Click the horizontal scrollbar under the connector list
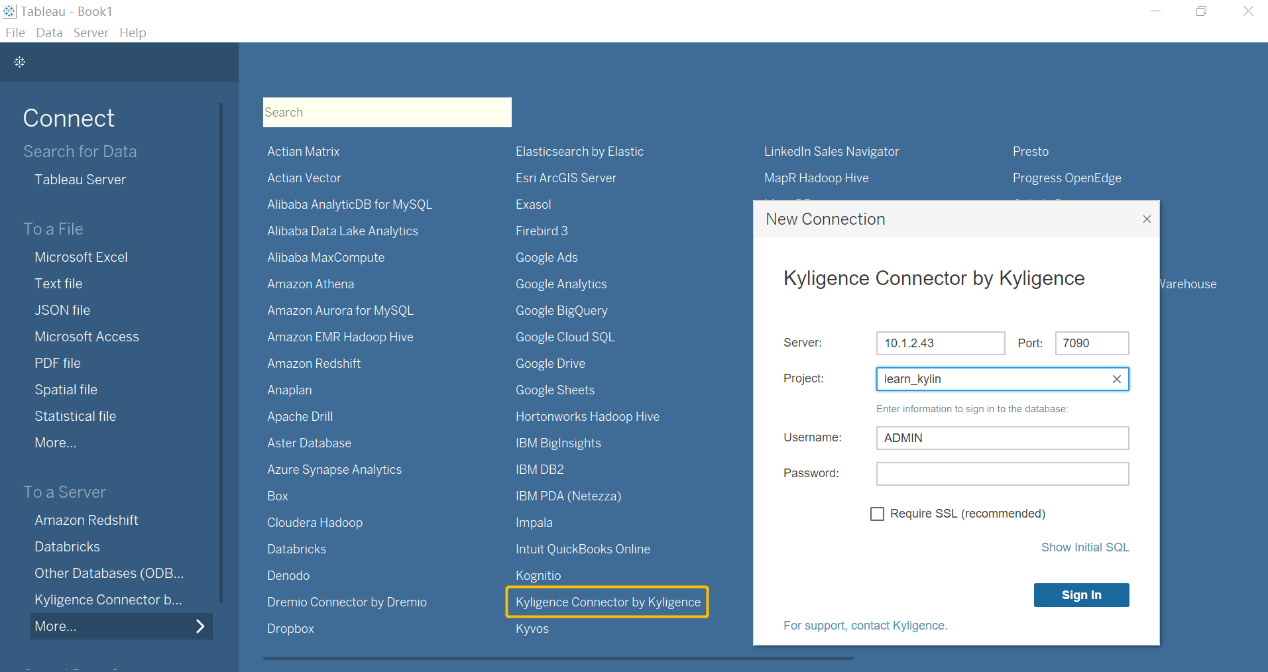The height and width of the screenshot is (672, 1268). pyautogui.click(x=558, y=658)
